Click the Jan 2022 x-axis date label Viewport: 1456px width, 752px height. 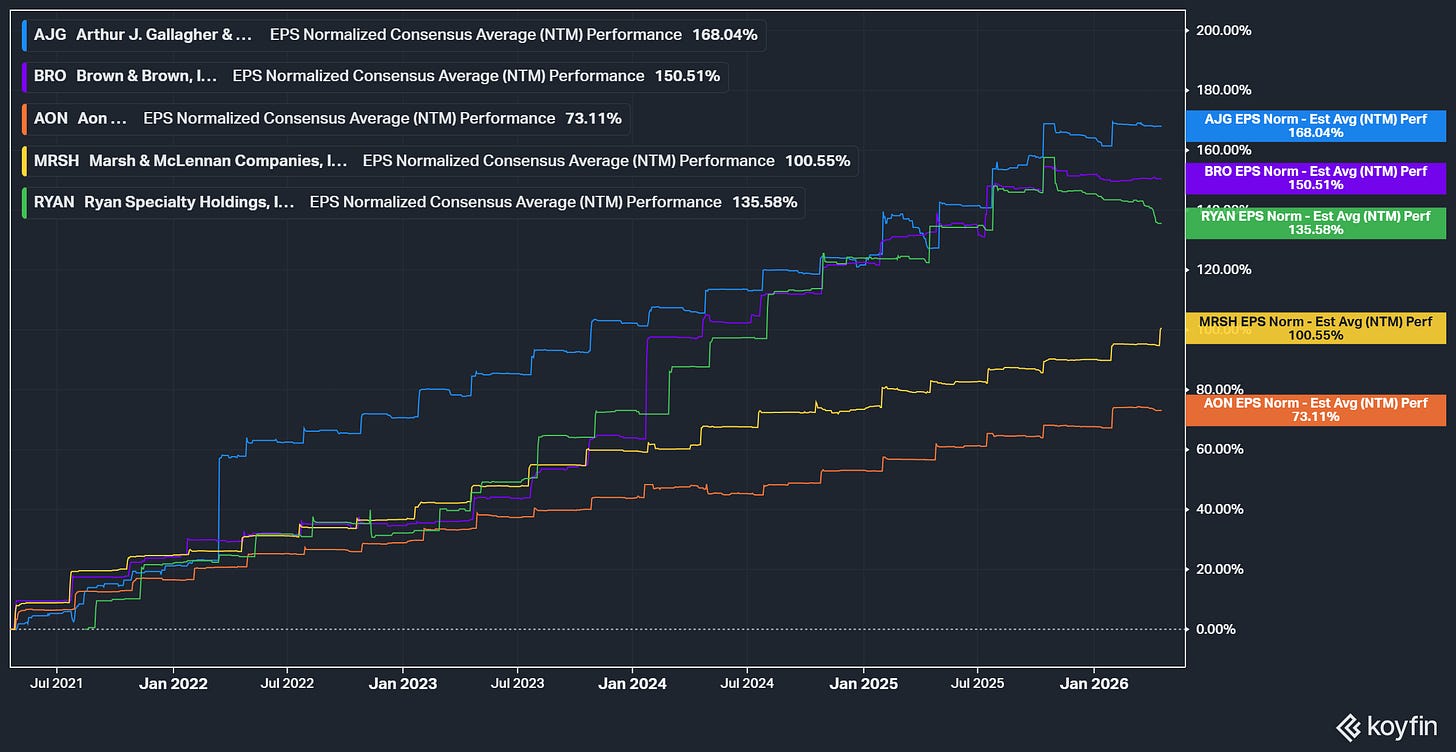173,684
